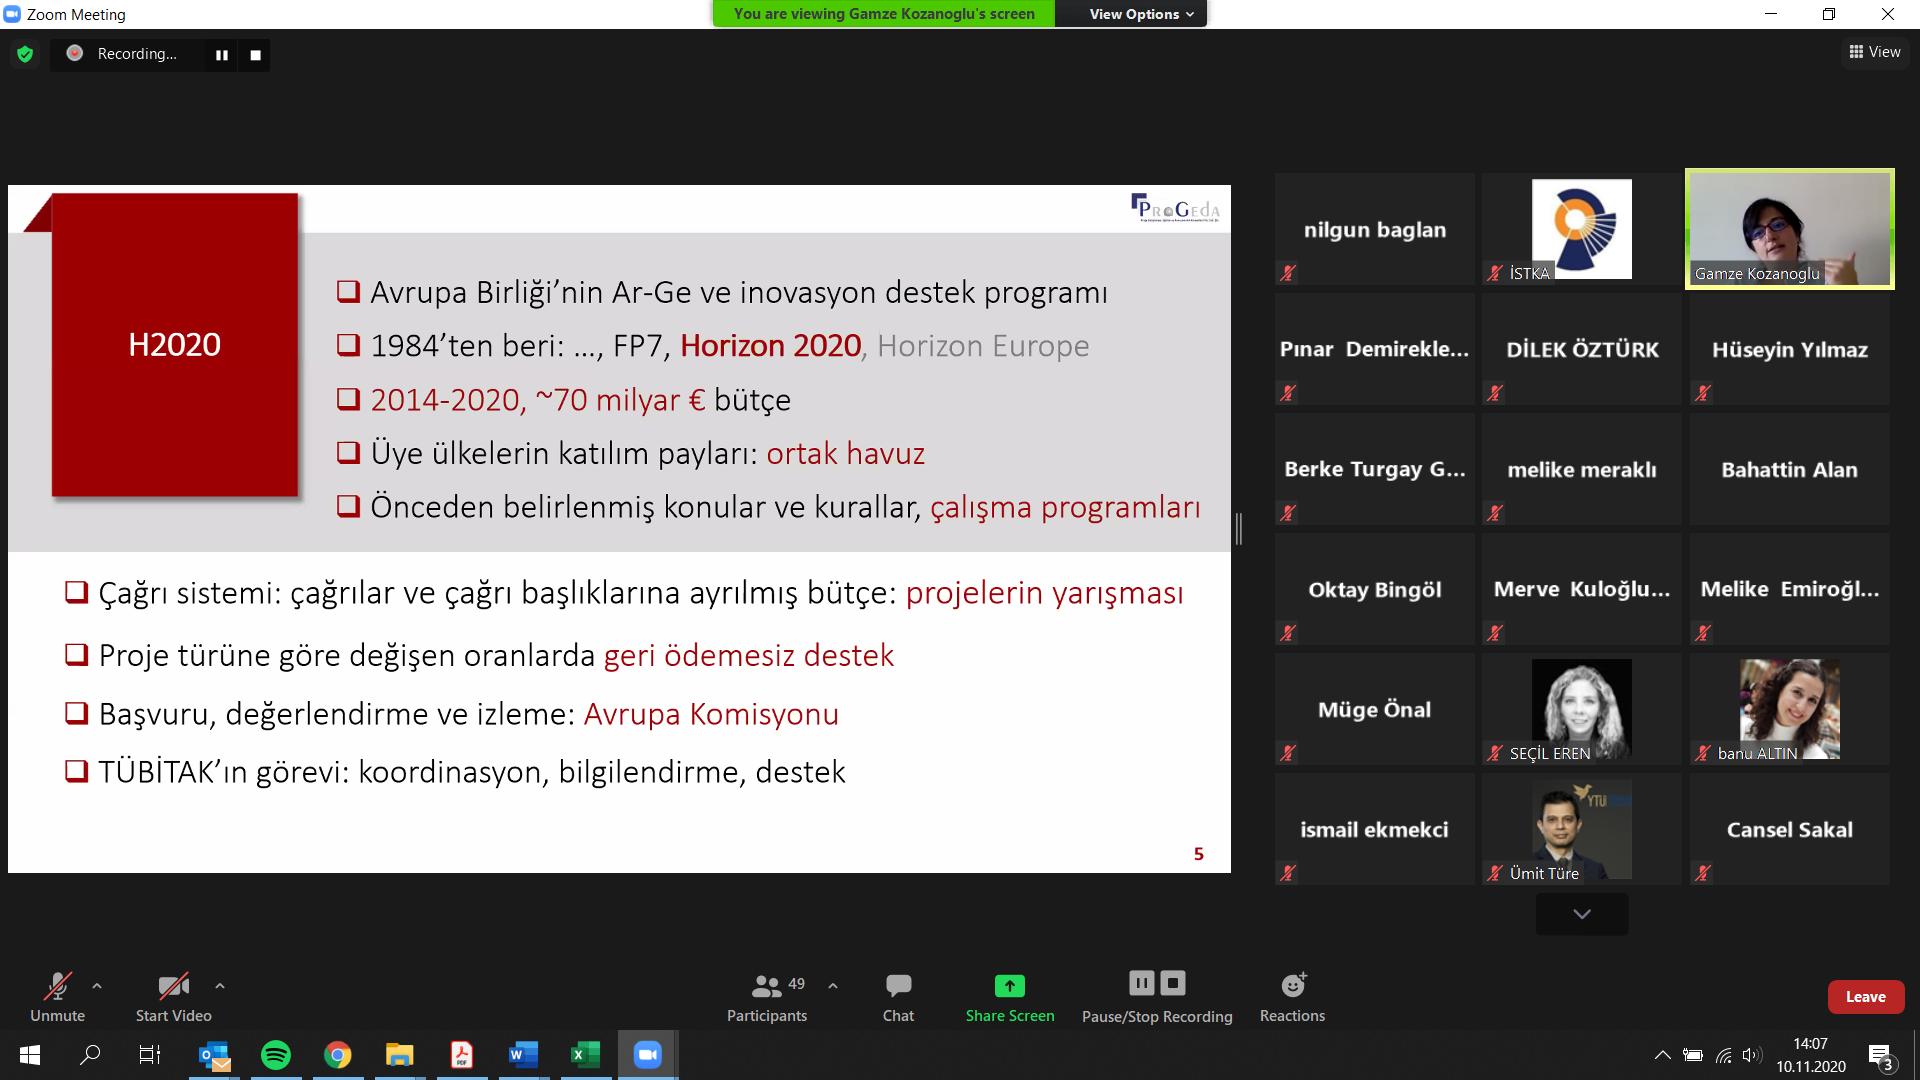
Task: Unmute the microphone
Action: coord(57,997)
